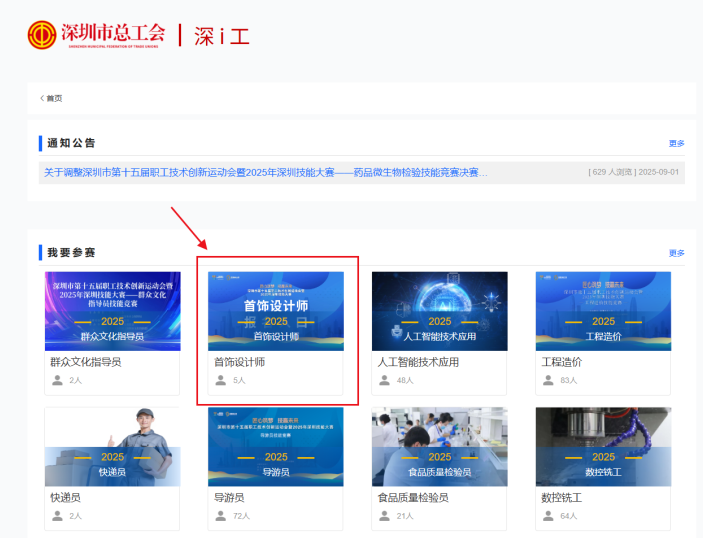Click 21人 count on 食品质量检验员 card
The width and height of the screenshot is (703, 538).
point(405,516)
